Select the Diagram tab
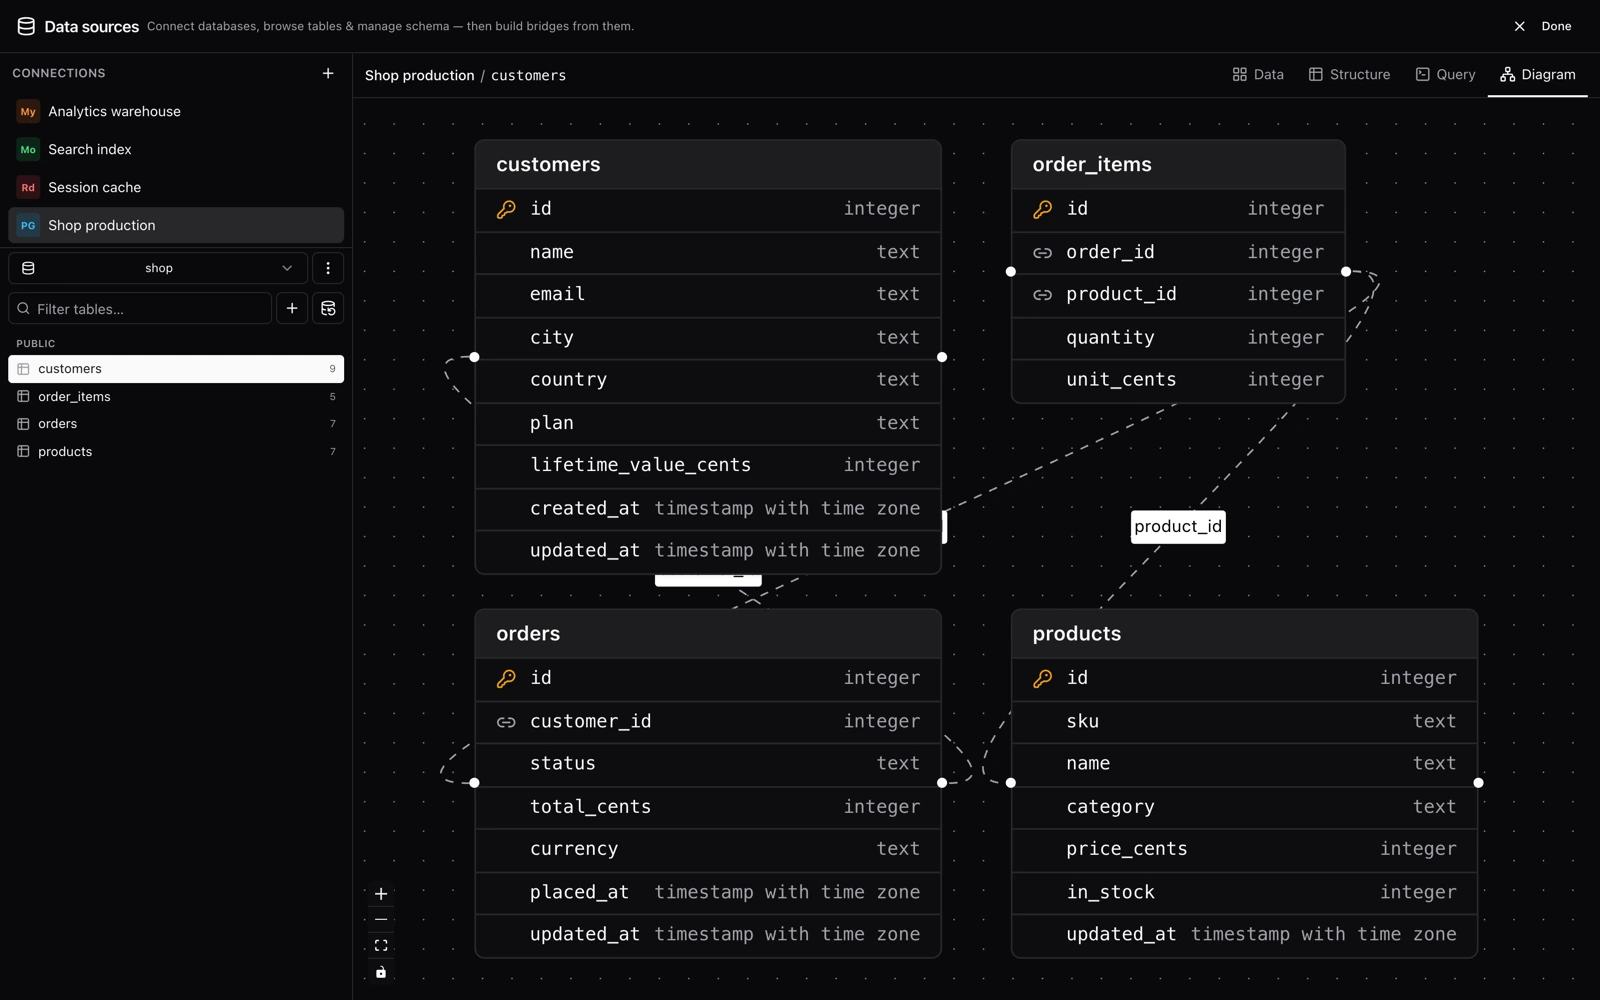The image size is (1600, 1000). 1537,75
